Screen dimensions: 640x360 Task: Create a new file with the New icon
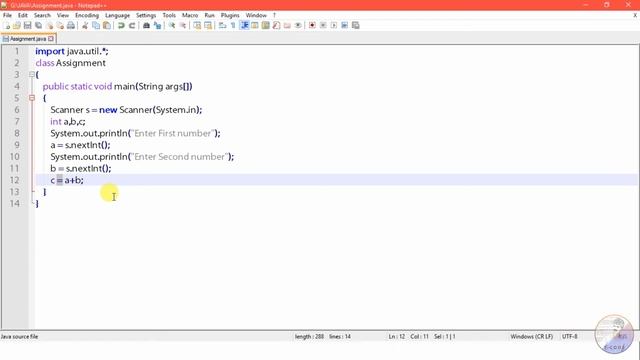(7, 25)
